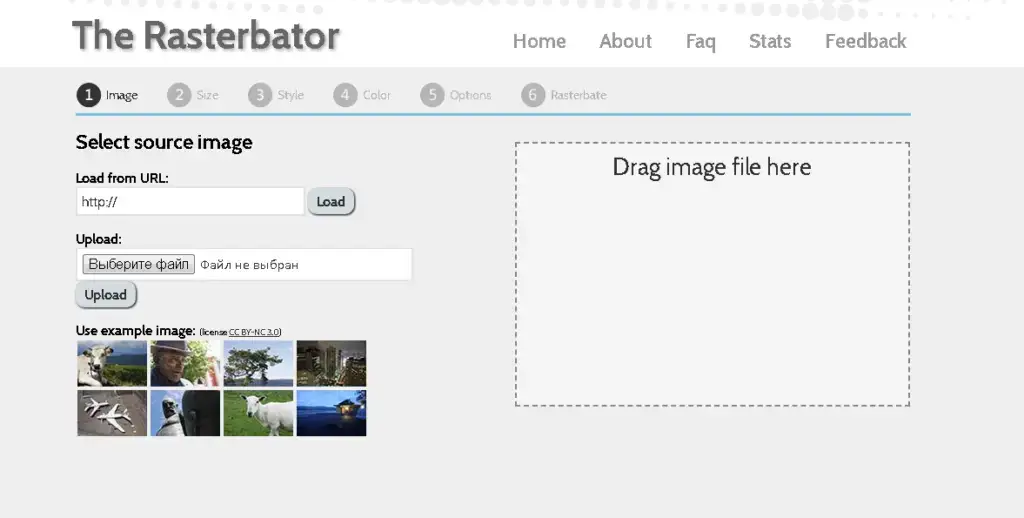Open the Home menu item
Viewport: 1024px width, 518px height.
coord(539,41)
